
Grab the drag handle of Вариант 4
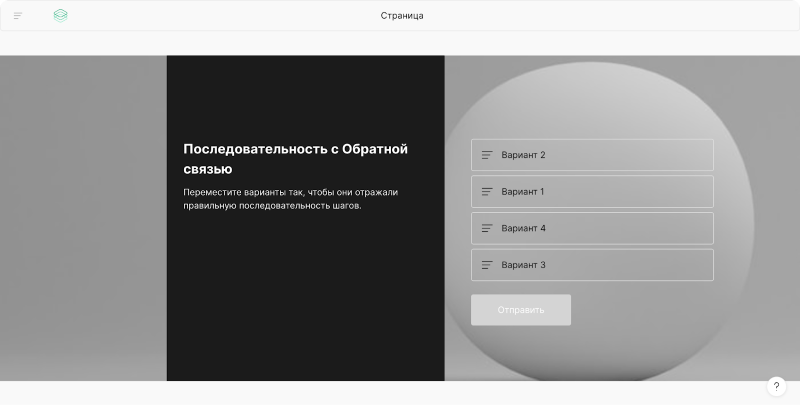(x=487, y=228)
